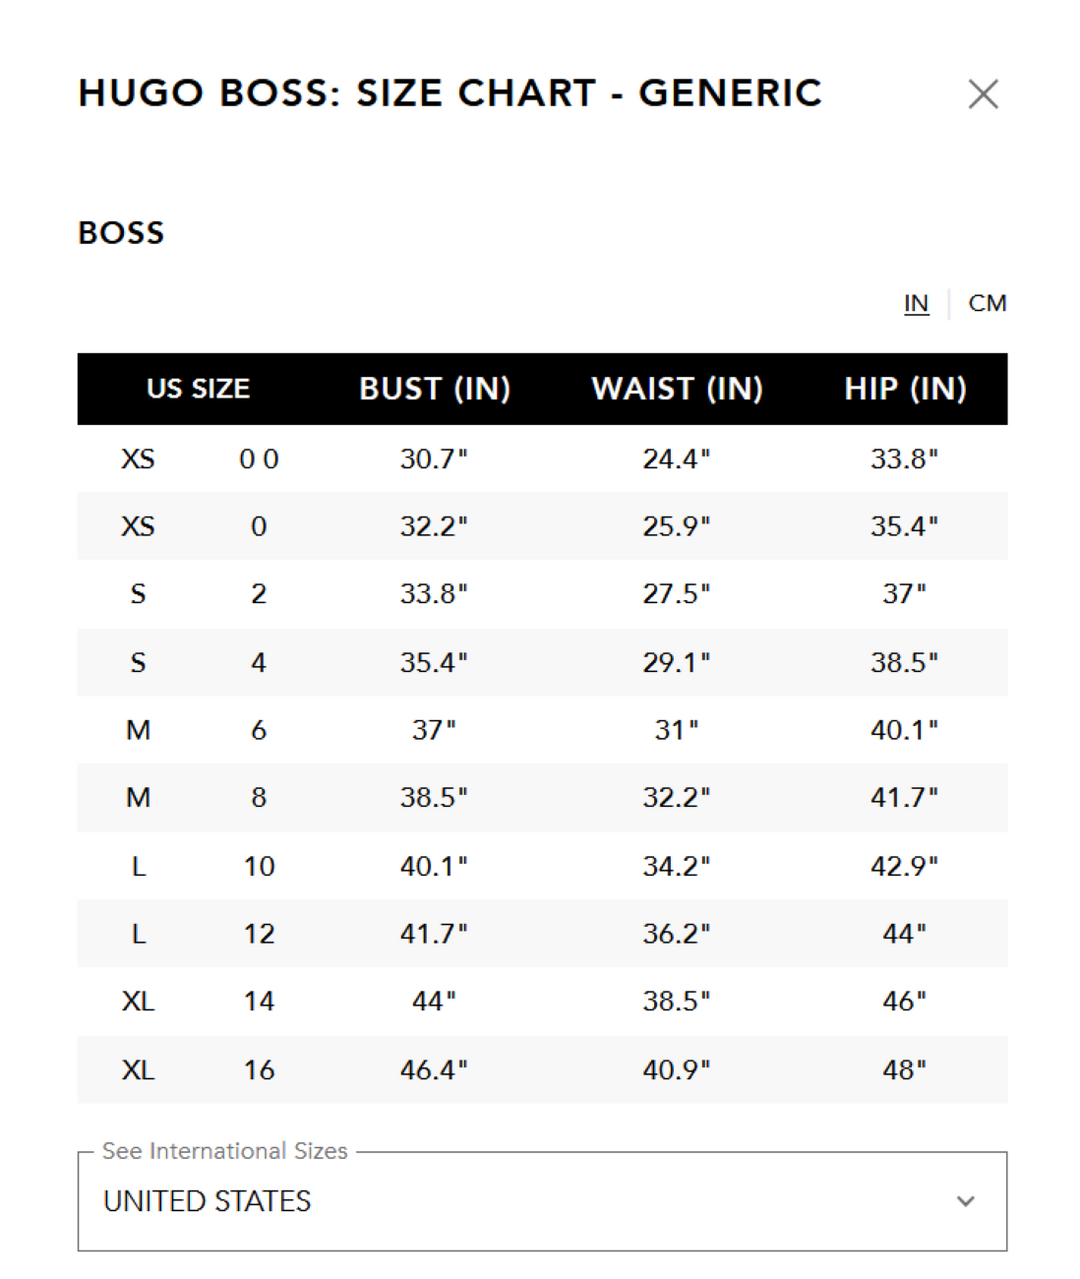Switch measurements to CM
This screenshot has width=1080, height=1279.
point(987,303)
